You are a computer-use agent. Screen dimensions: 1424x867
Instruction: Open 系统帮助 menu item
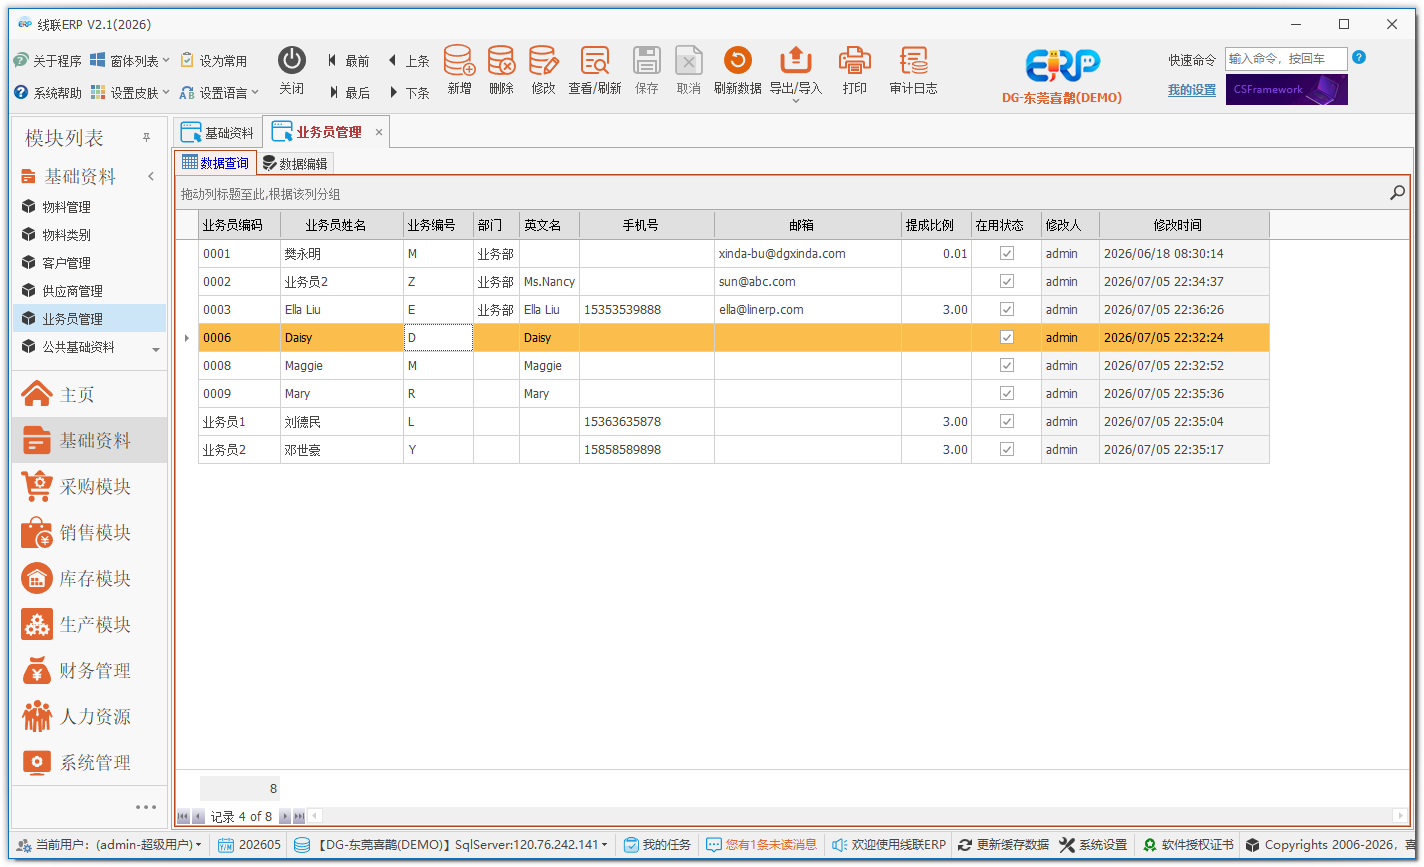click(48, 92)
